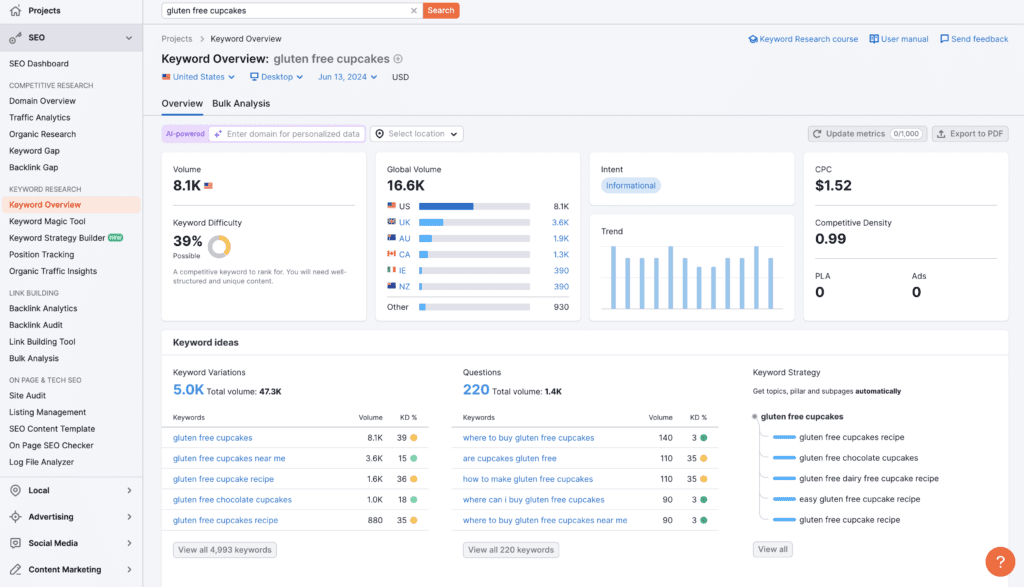Click the Projects home icon in sidebar

(15, 11)
